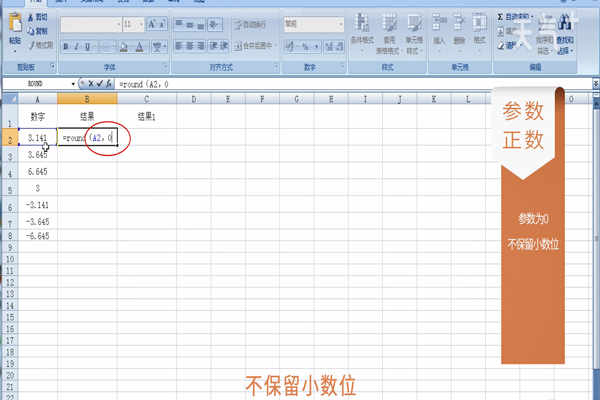Open the Clipboard (剪贴板) dialog launcher
600x400 pixels.
[52, 67]
